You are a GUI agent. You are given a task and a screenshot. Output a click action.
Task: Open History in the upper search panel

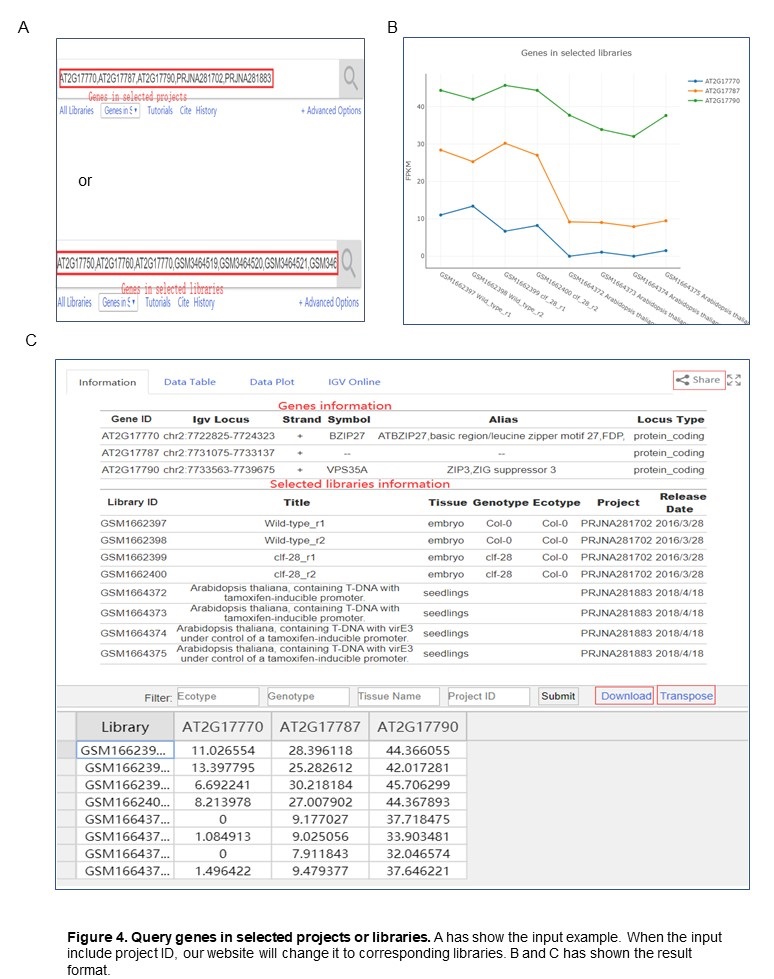click(x=207, y=111)
